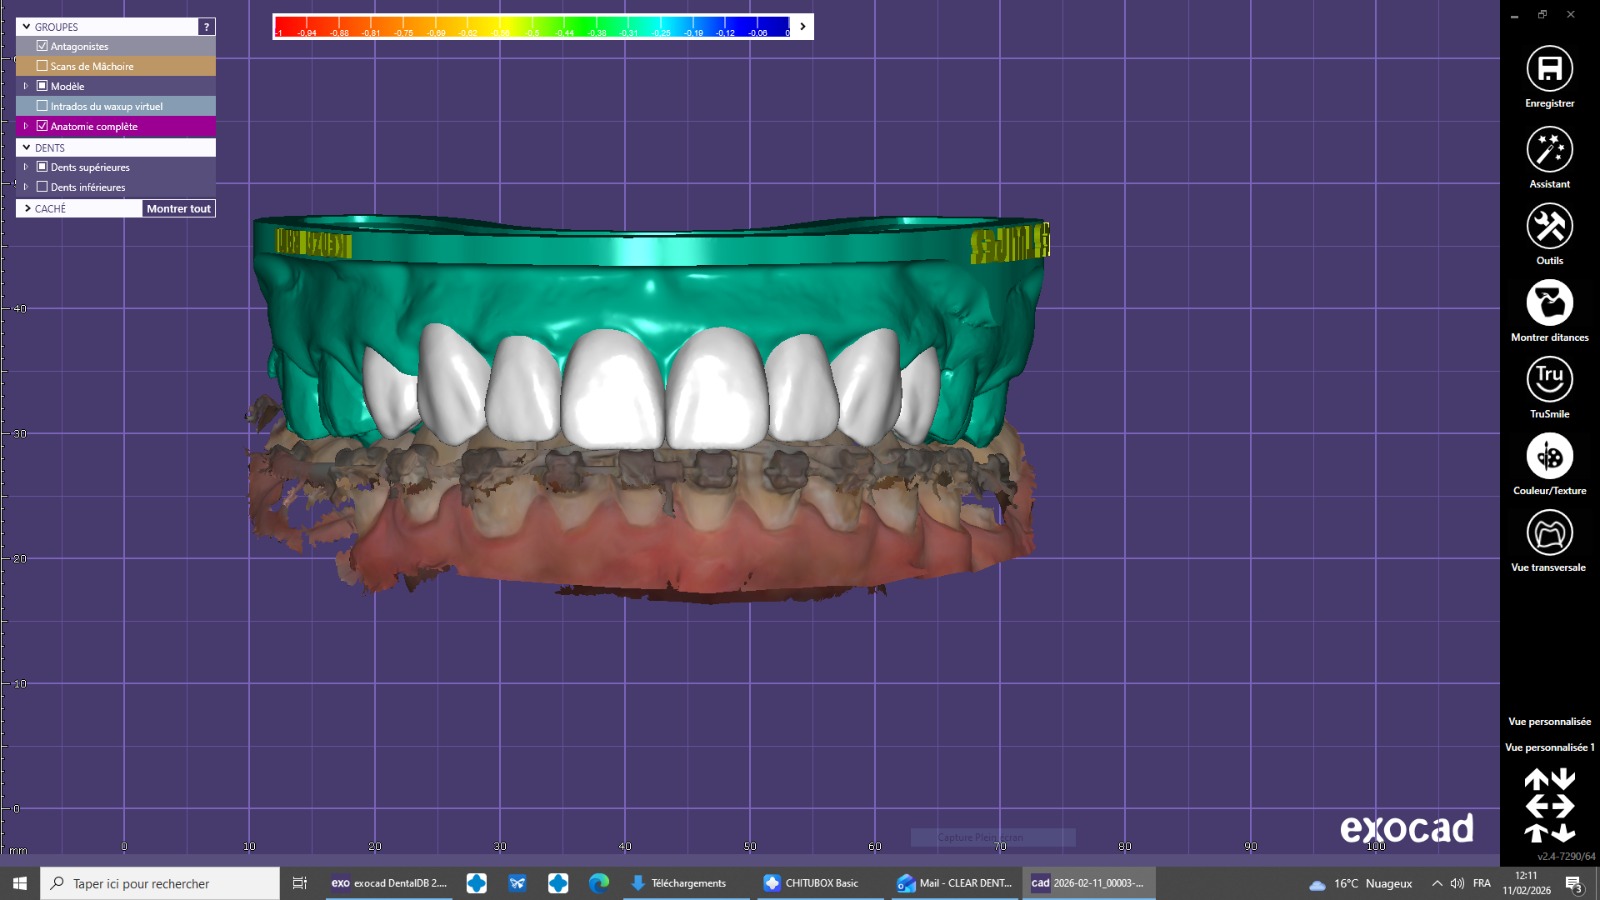Show hidden system tray icons
This screenshot has height=900, width=1600.
(x=1437, y=883)
